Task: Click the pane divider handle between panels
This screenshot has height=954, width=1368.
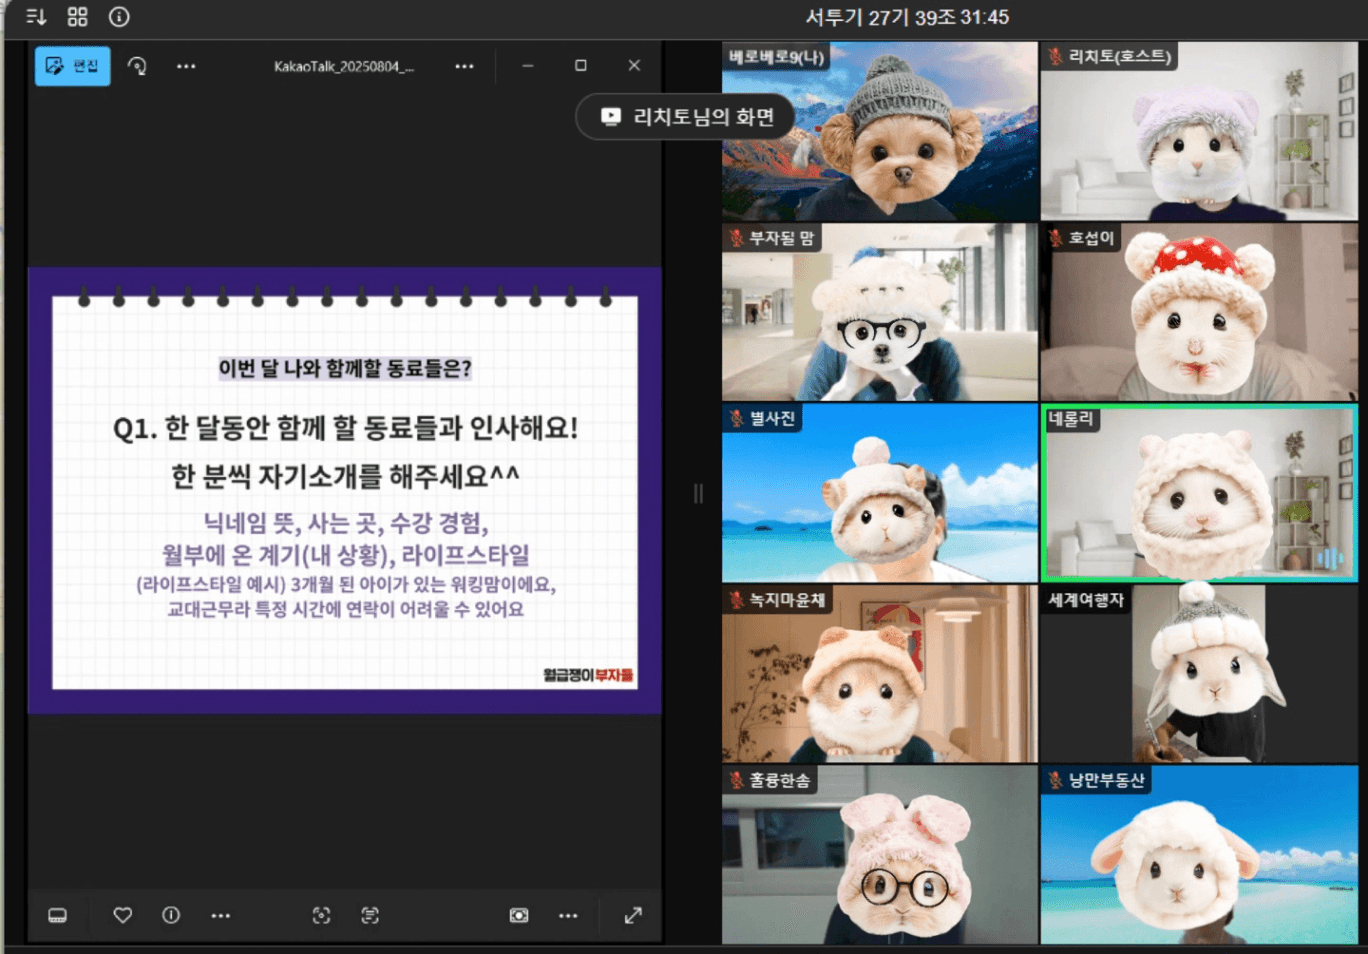Action: pyautogui.click(x=698, y=493)
